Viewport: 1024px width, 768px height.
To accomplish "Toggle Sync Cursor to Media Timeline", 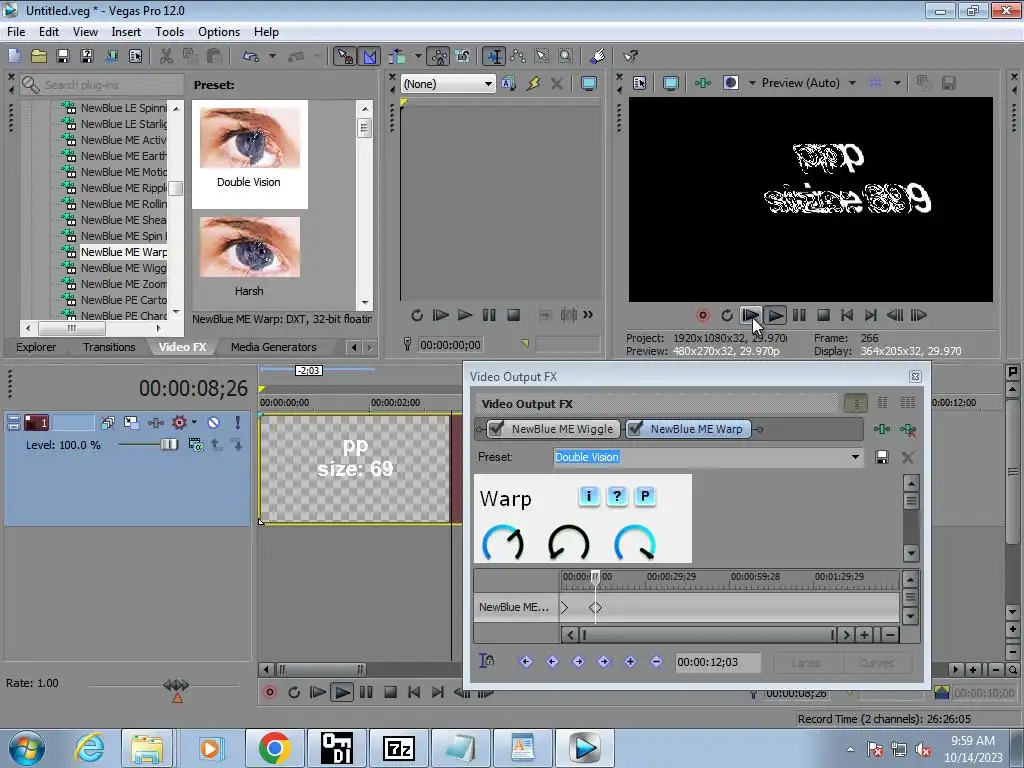I will pyautogui.click(x=487, y=661).
